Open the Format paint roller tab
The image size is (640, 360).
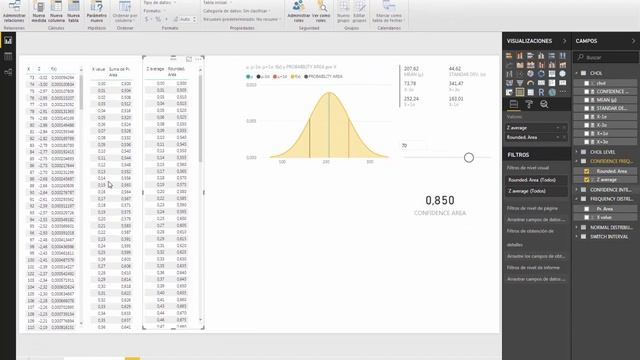point(529,104)
